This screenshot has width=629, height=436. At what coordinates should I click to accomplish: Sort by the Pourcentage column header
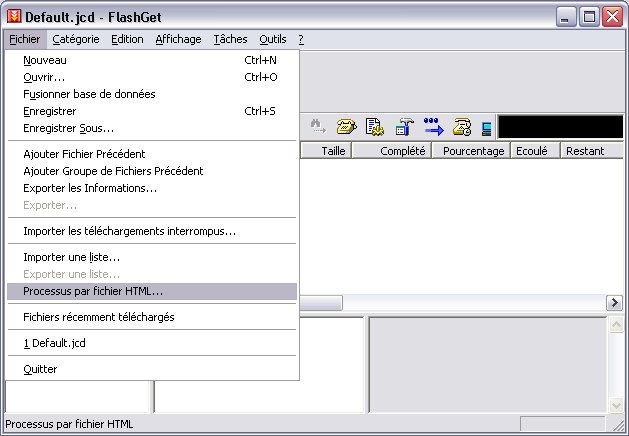471,151
